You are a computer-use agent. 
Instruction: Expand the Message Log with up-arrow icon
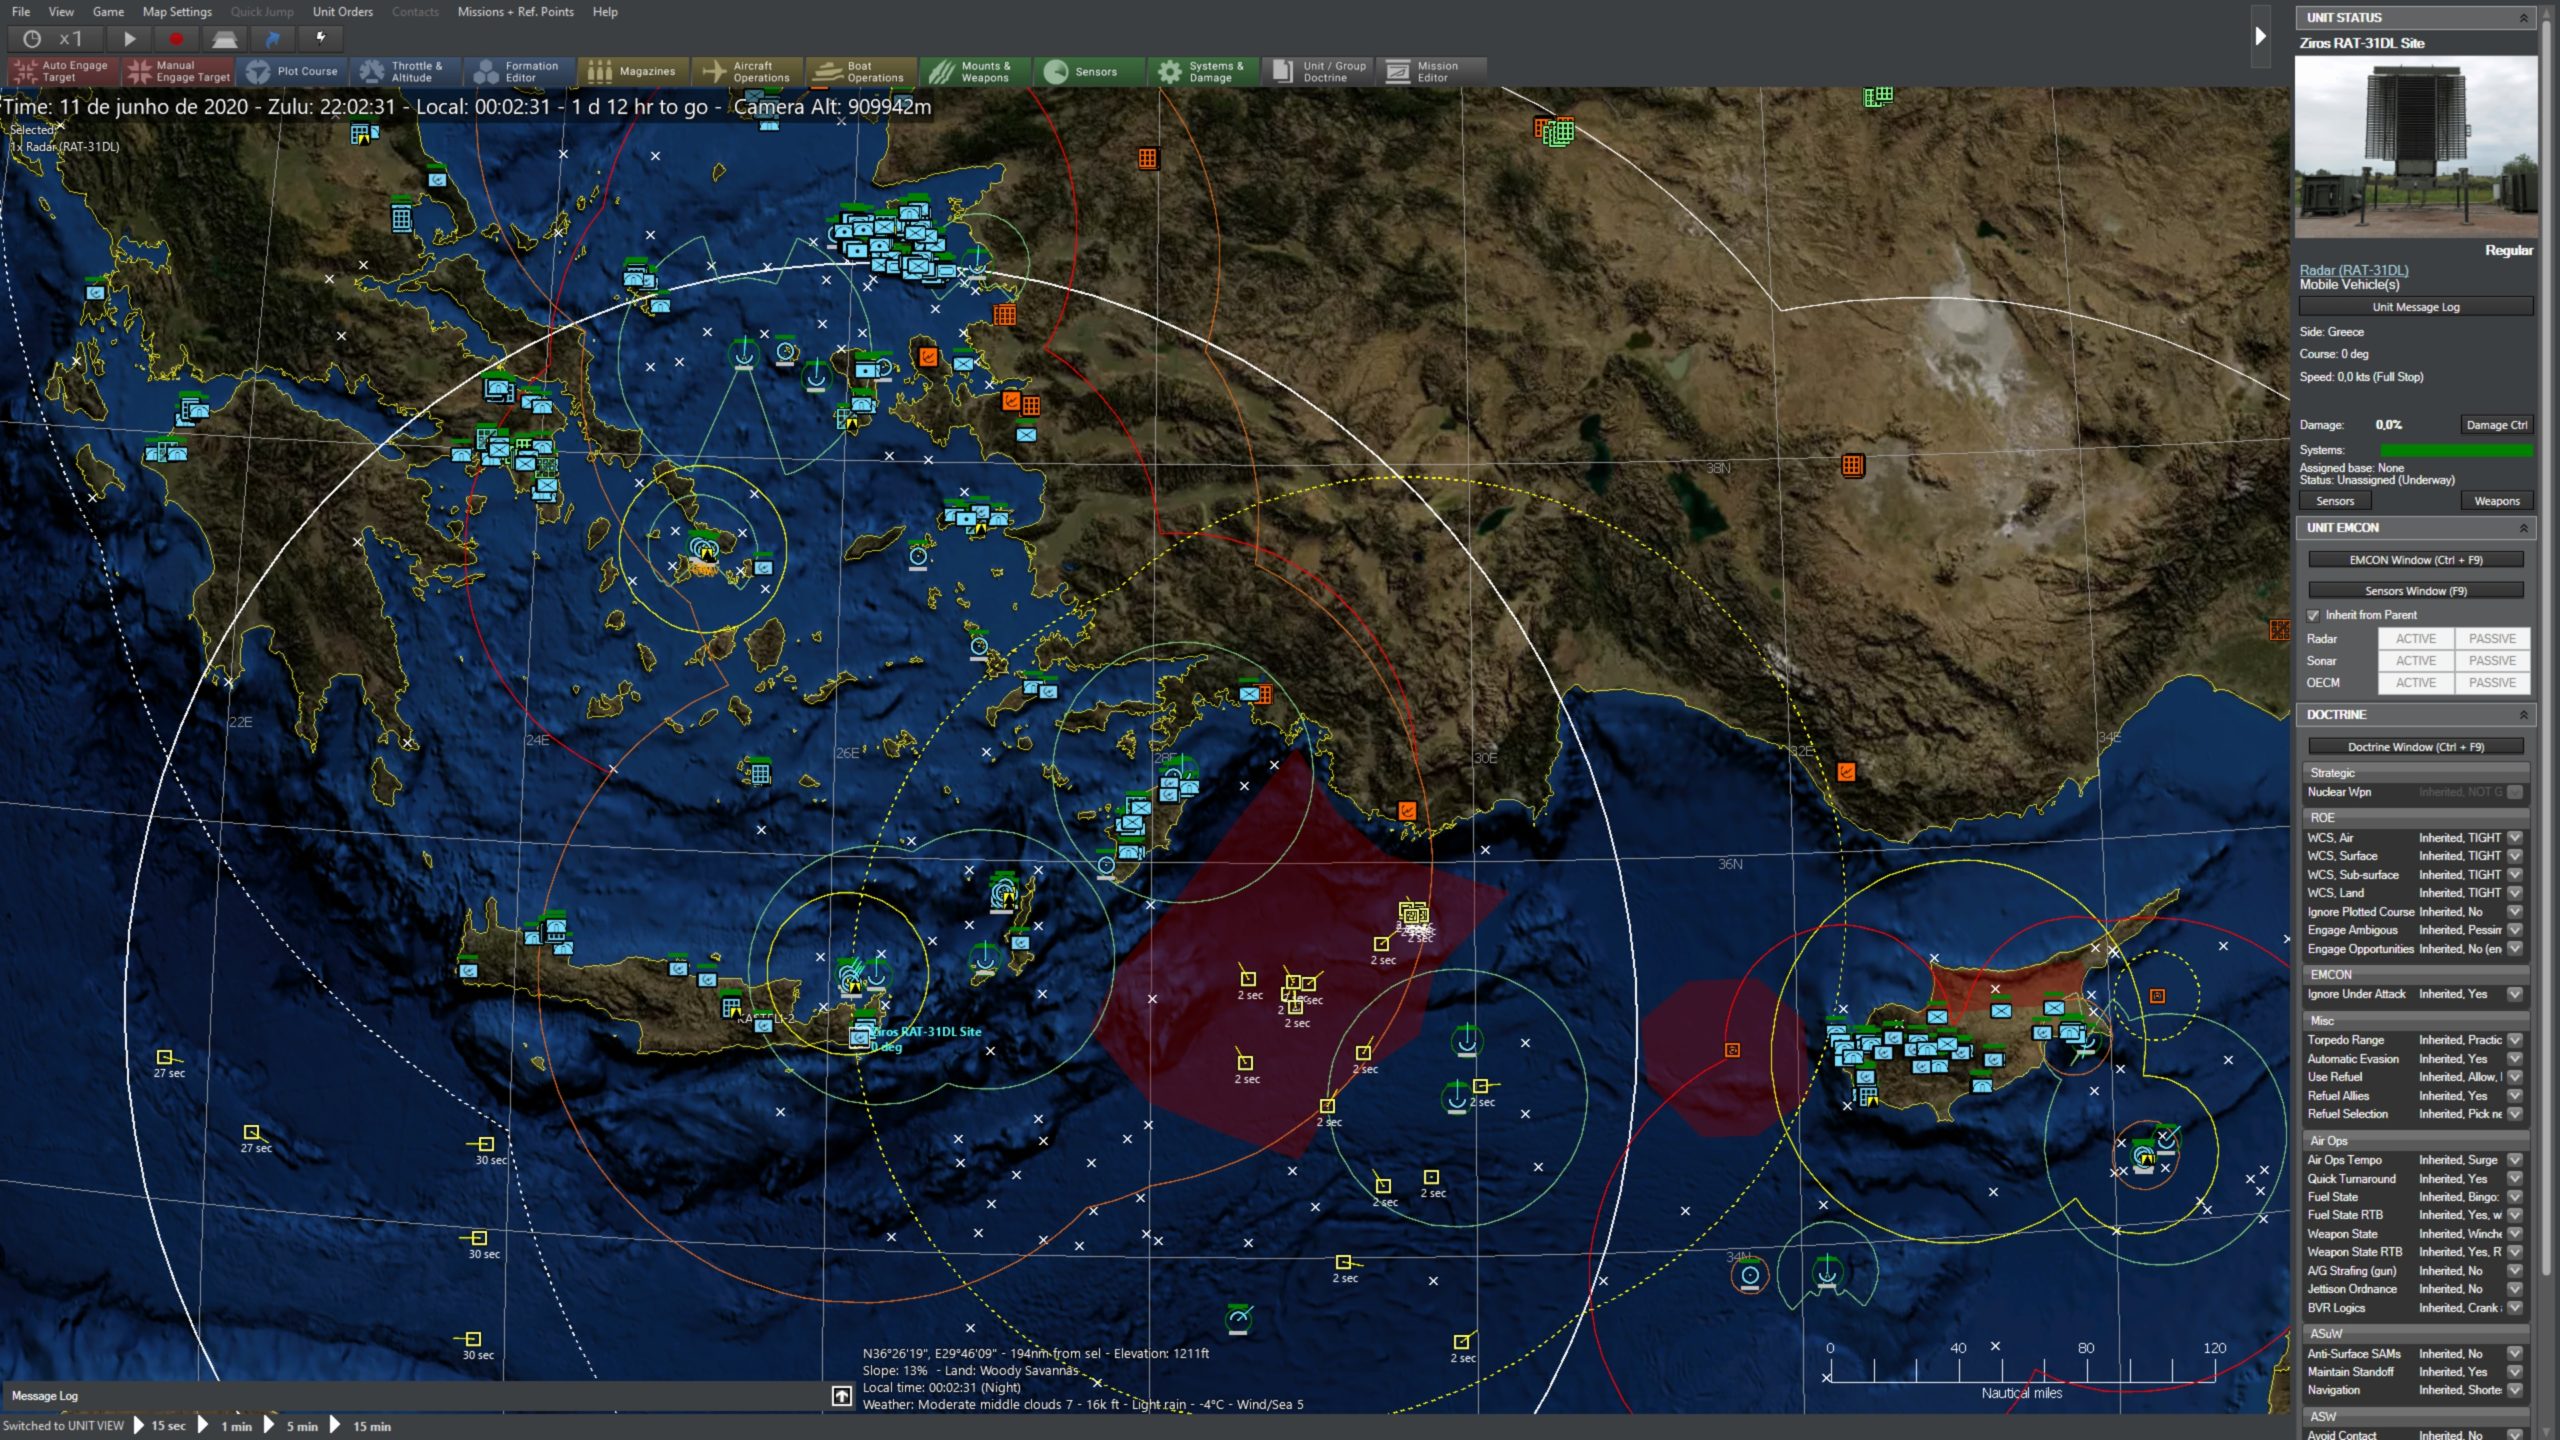[x=842, y=1396]
